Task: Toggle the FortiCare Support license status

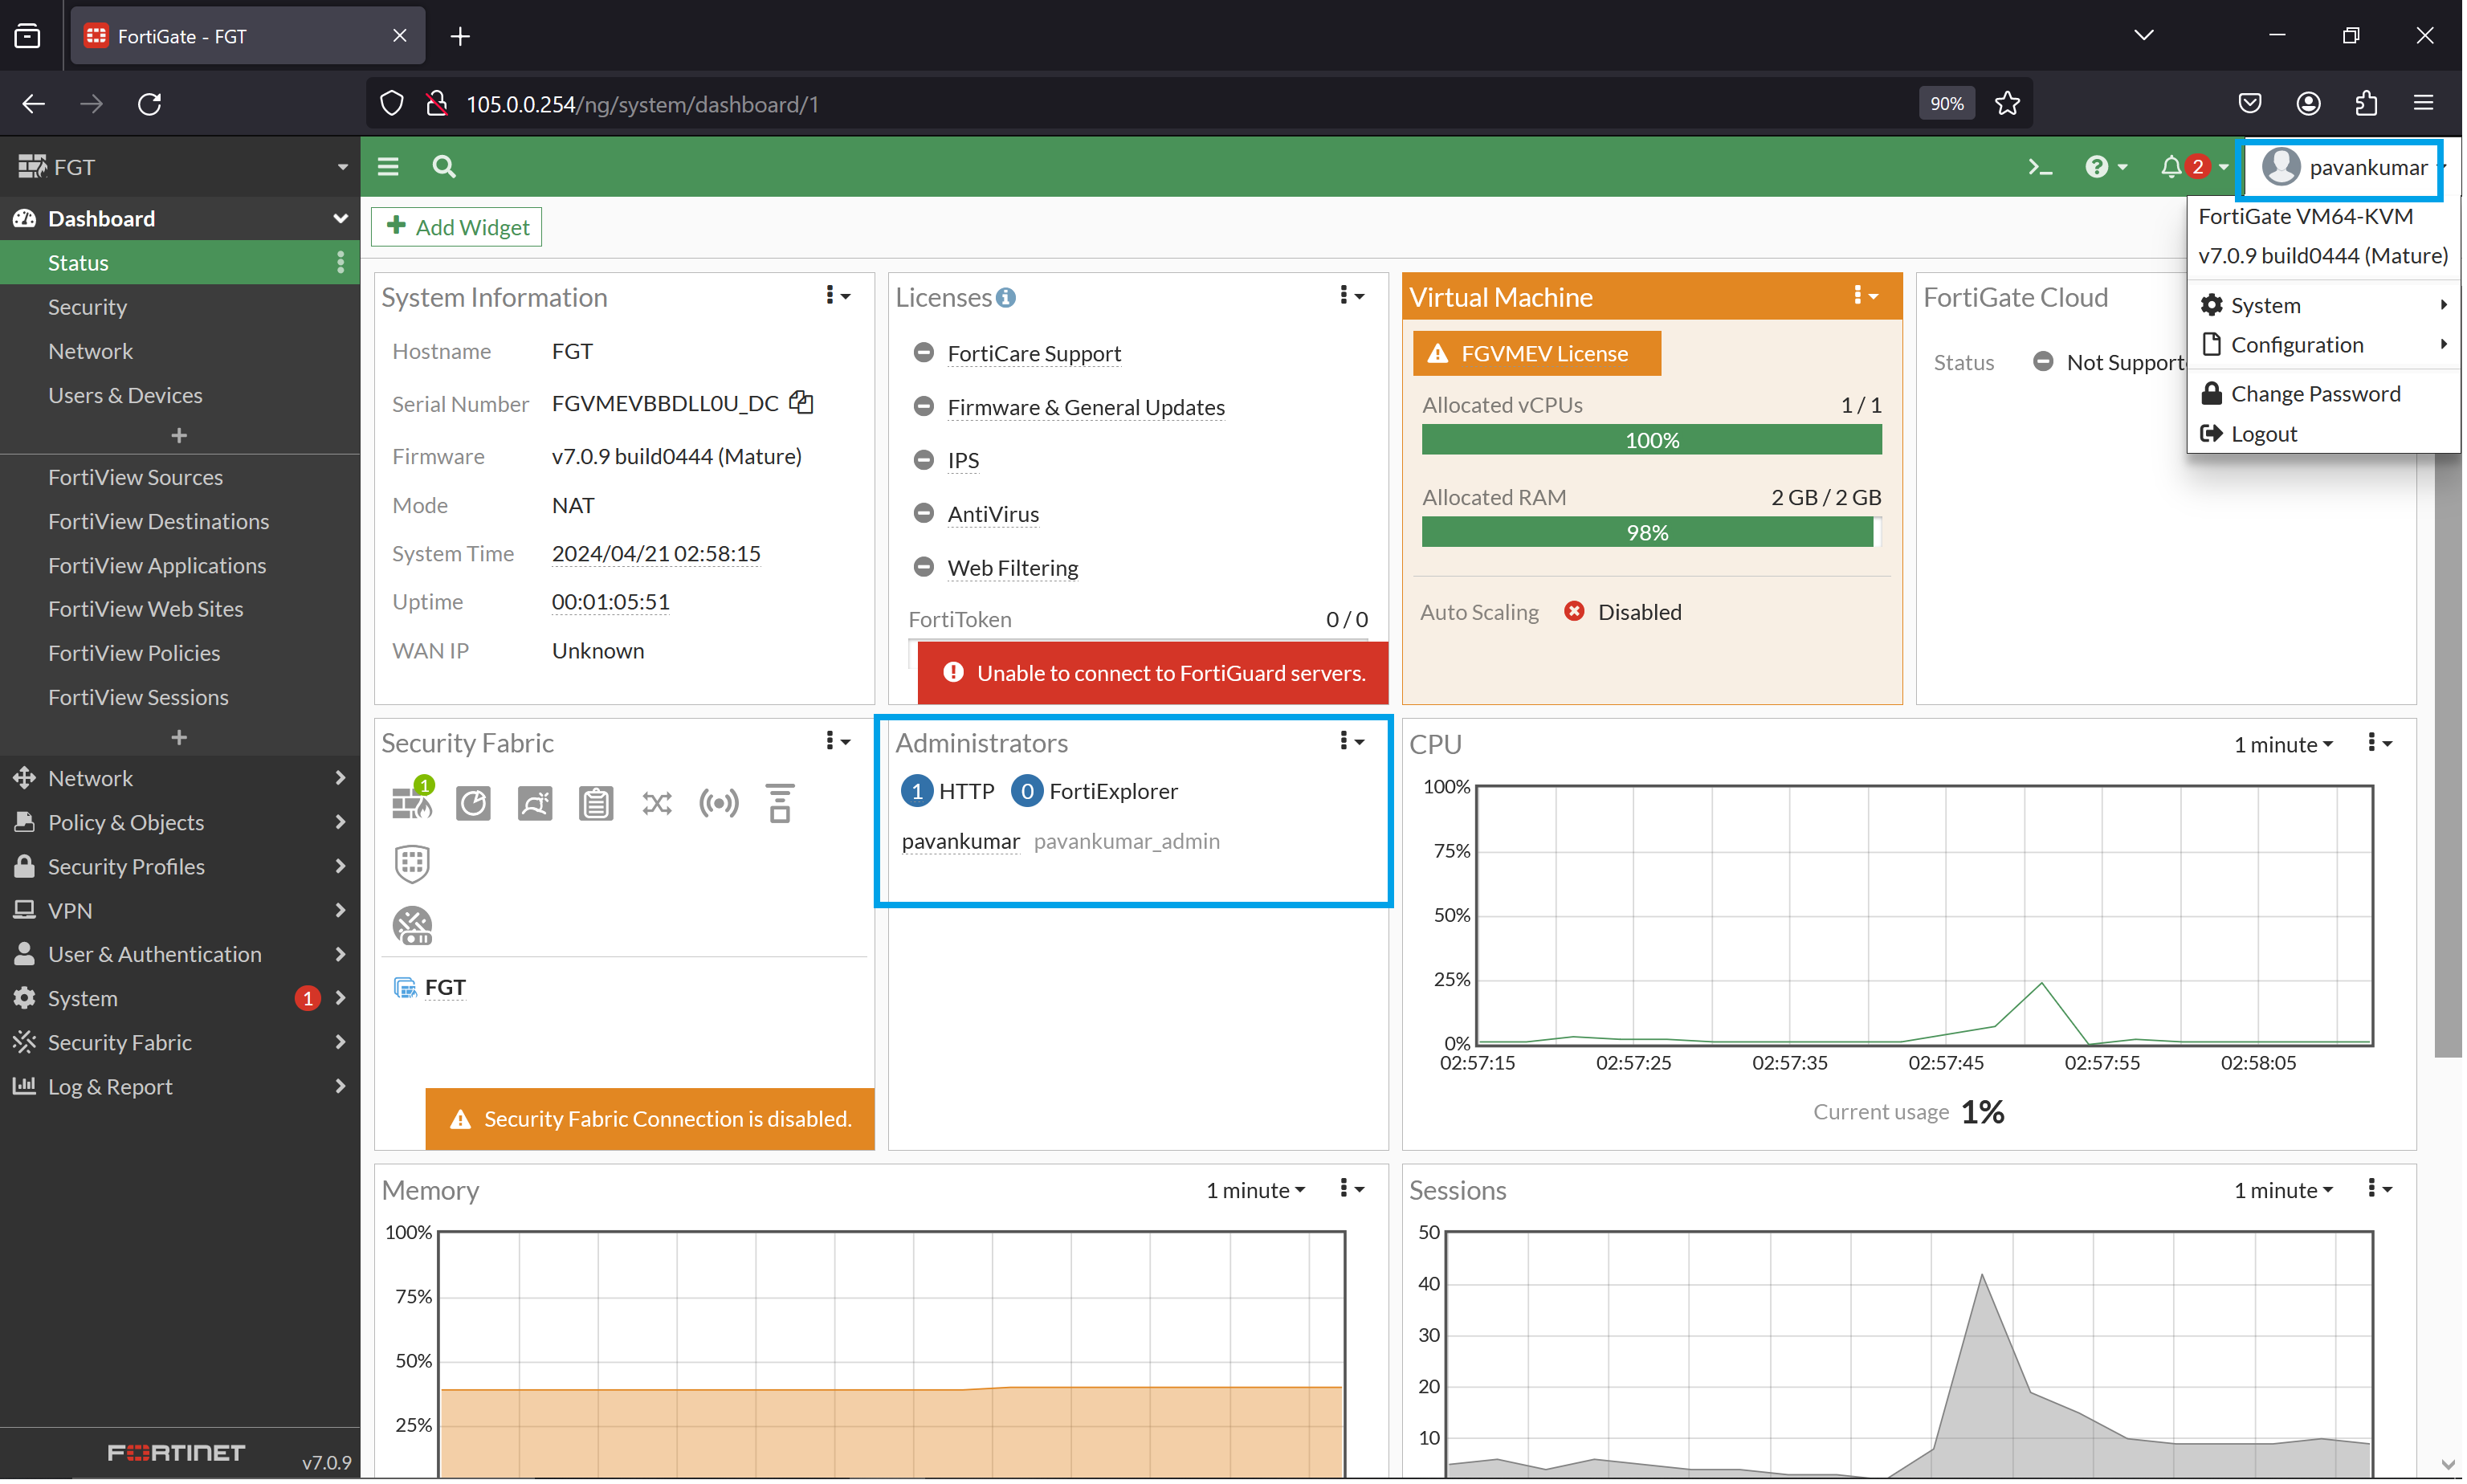Action: click(x=923, y=352)
